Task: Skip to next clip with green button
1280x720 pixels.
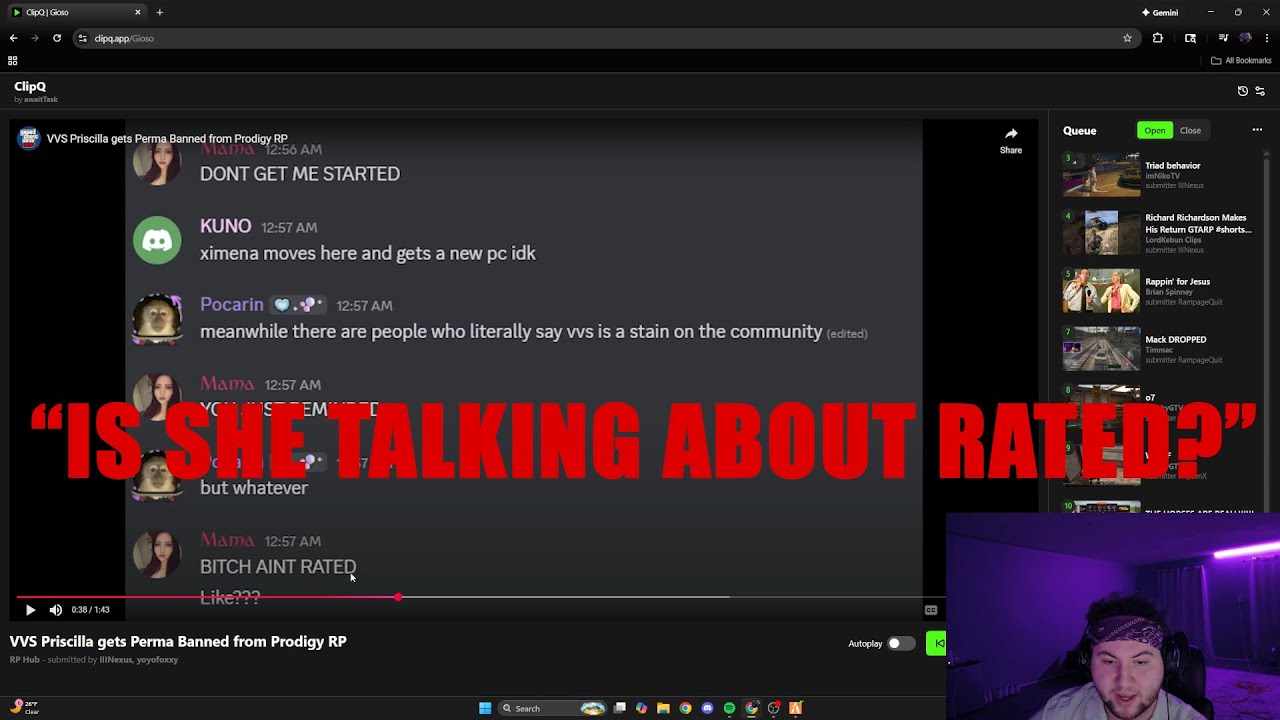Action: tap(937, 643)
